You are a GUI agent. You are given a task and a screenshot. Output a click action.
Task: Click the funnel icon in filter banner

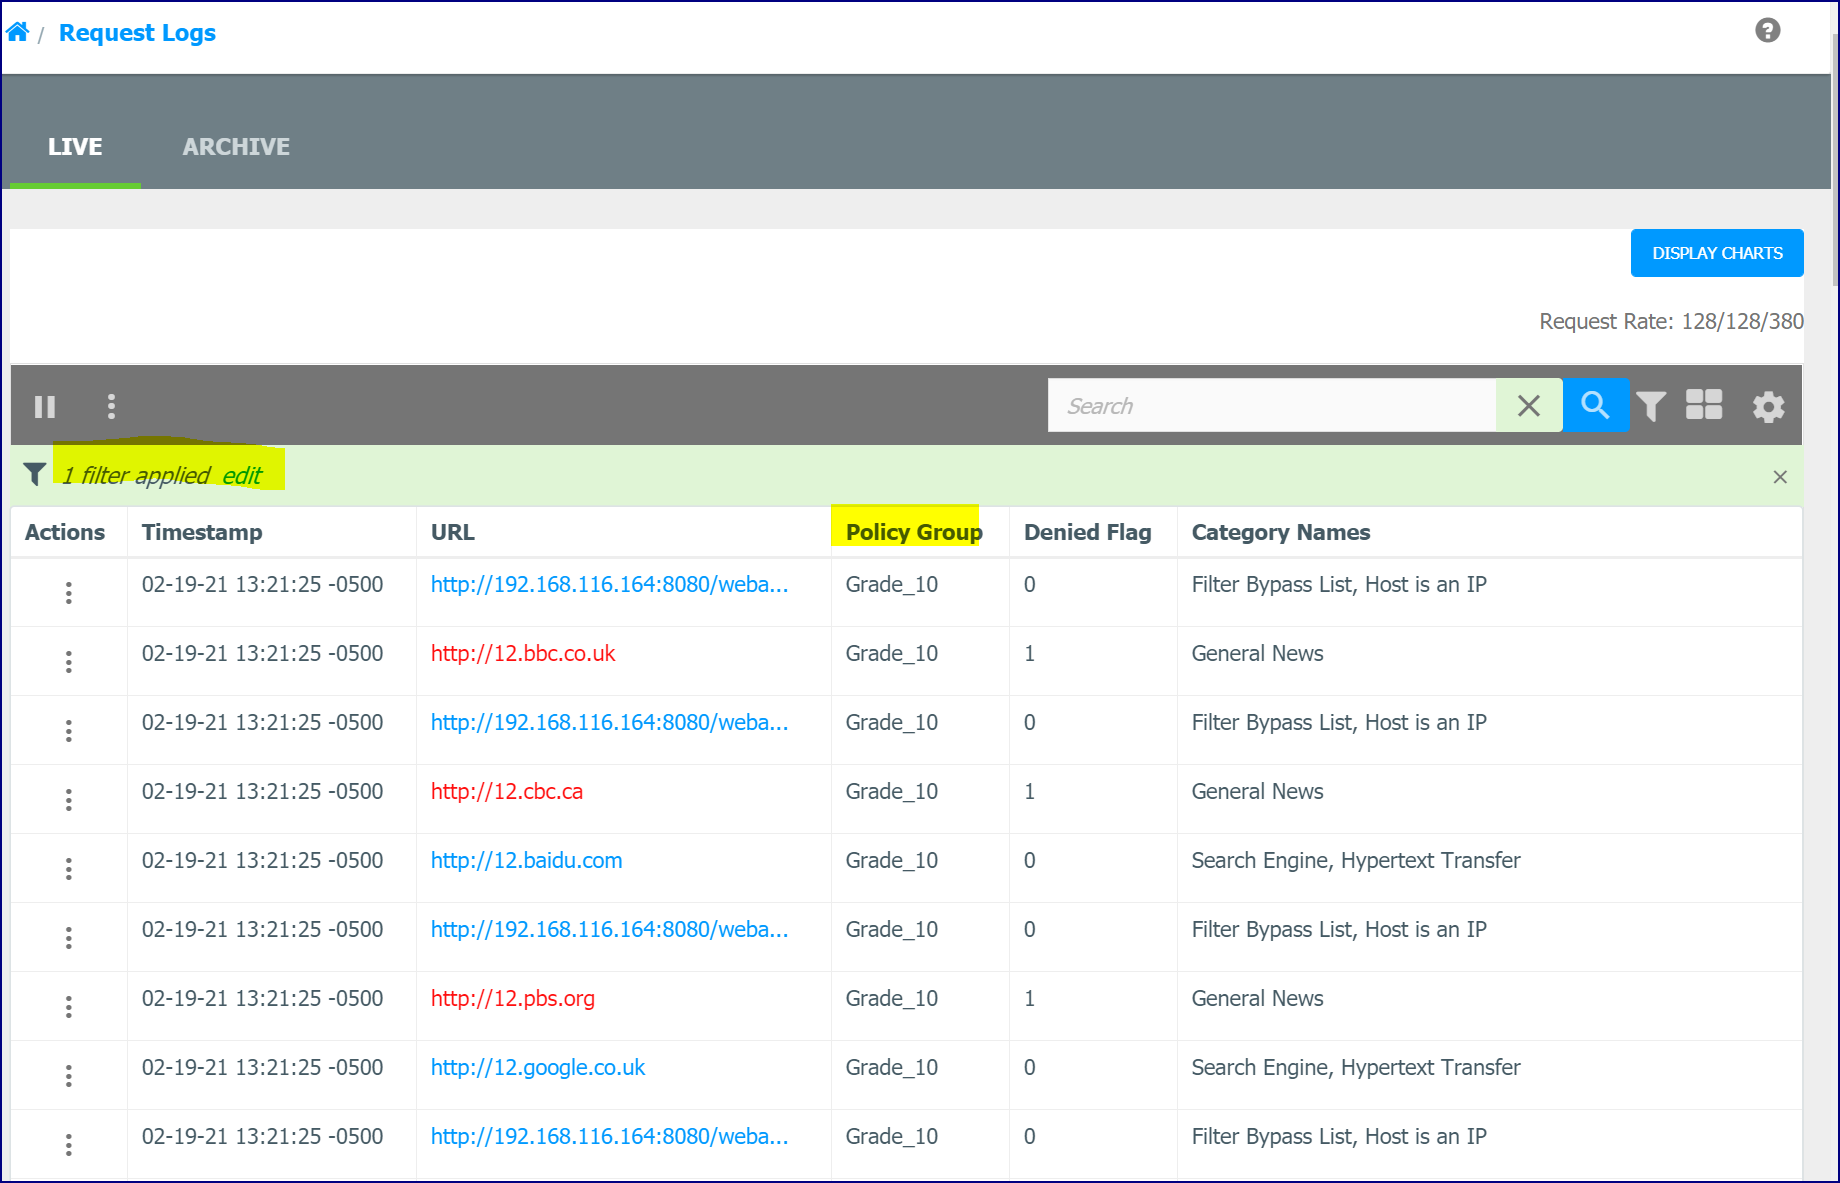pos(35,474)
